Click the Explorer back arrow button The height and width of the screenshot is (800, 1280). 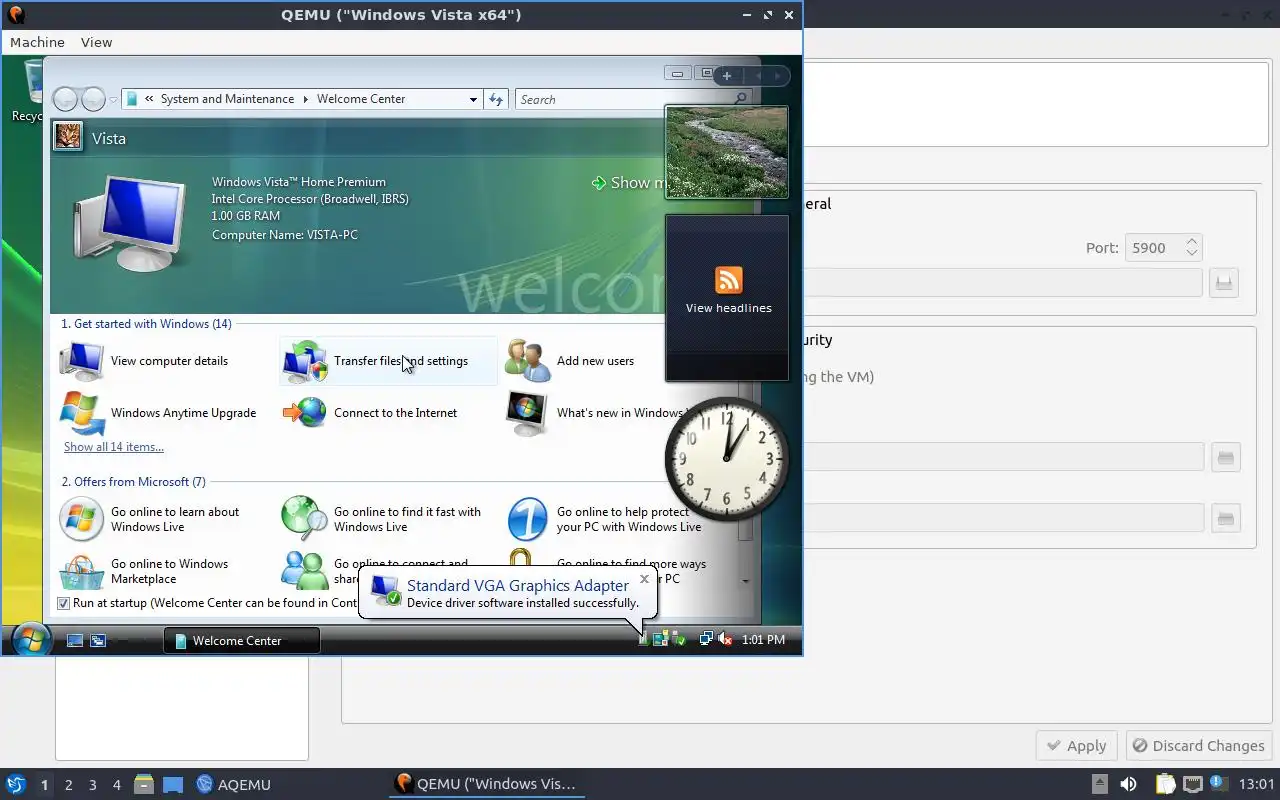coord(65,99)
